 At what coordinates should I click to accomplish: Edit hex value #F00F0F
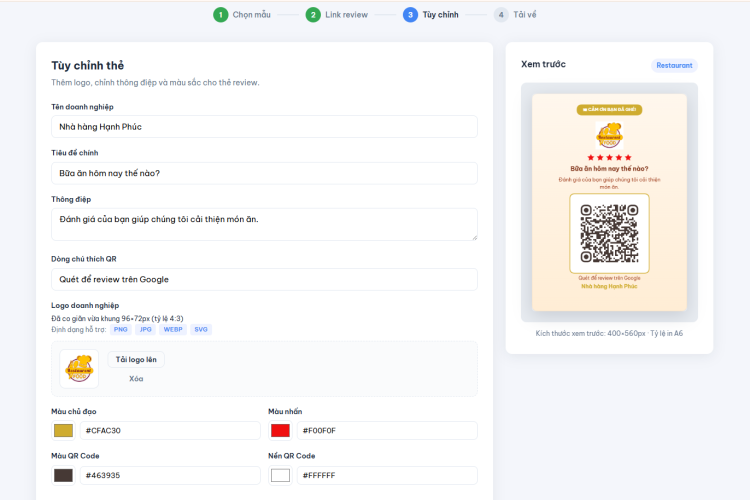click(387, 431)
